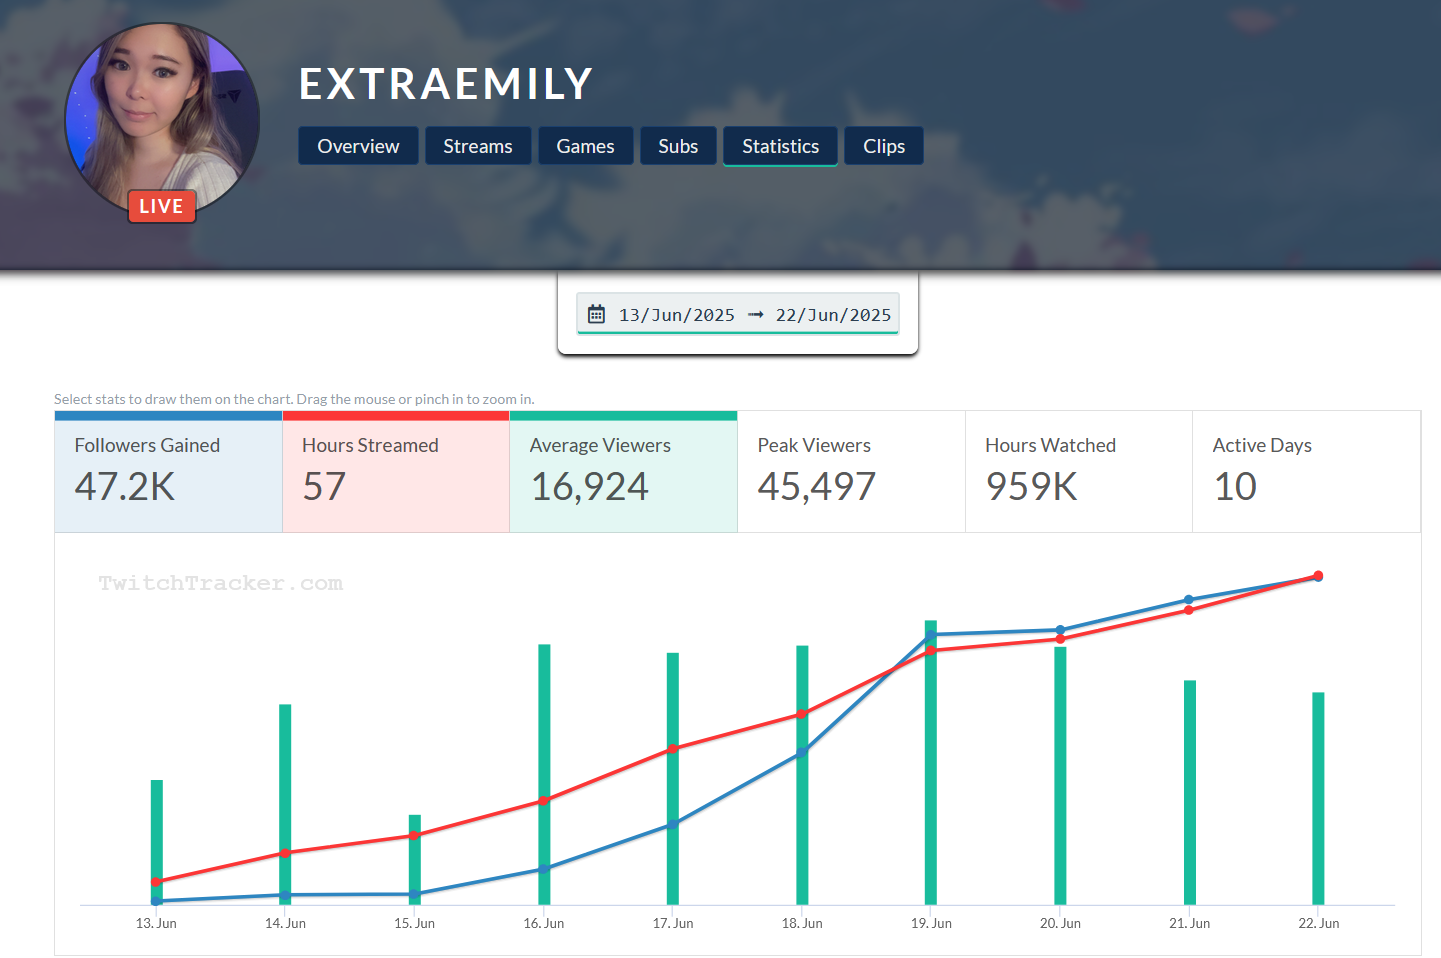Toggle the Hours Streamed stat
This screenshot has width=1441, height=958.
pos(396,471)
